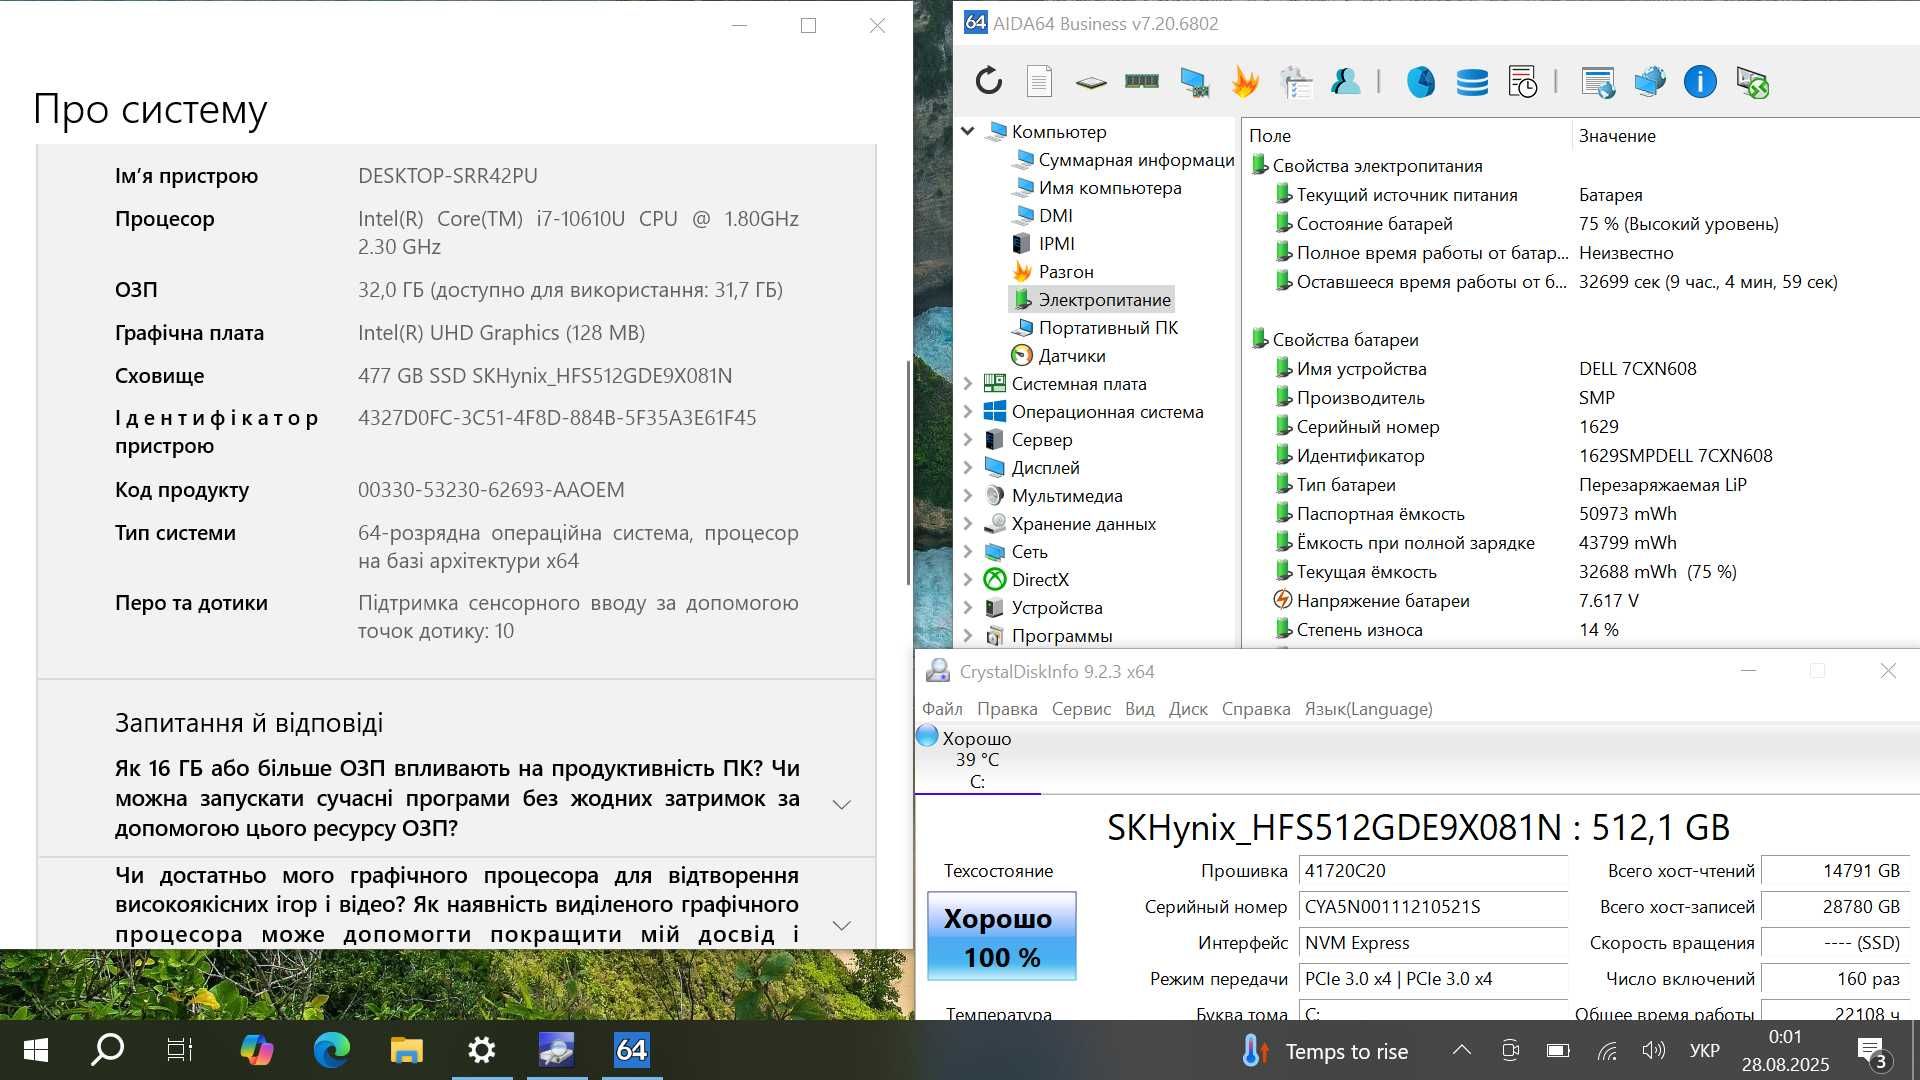Select the Датчики tree item
1920x1080 pixels.
coord(1071,355)
